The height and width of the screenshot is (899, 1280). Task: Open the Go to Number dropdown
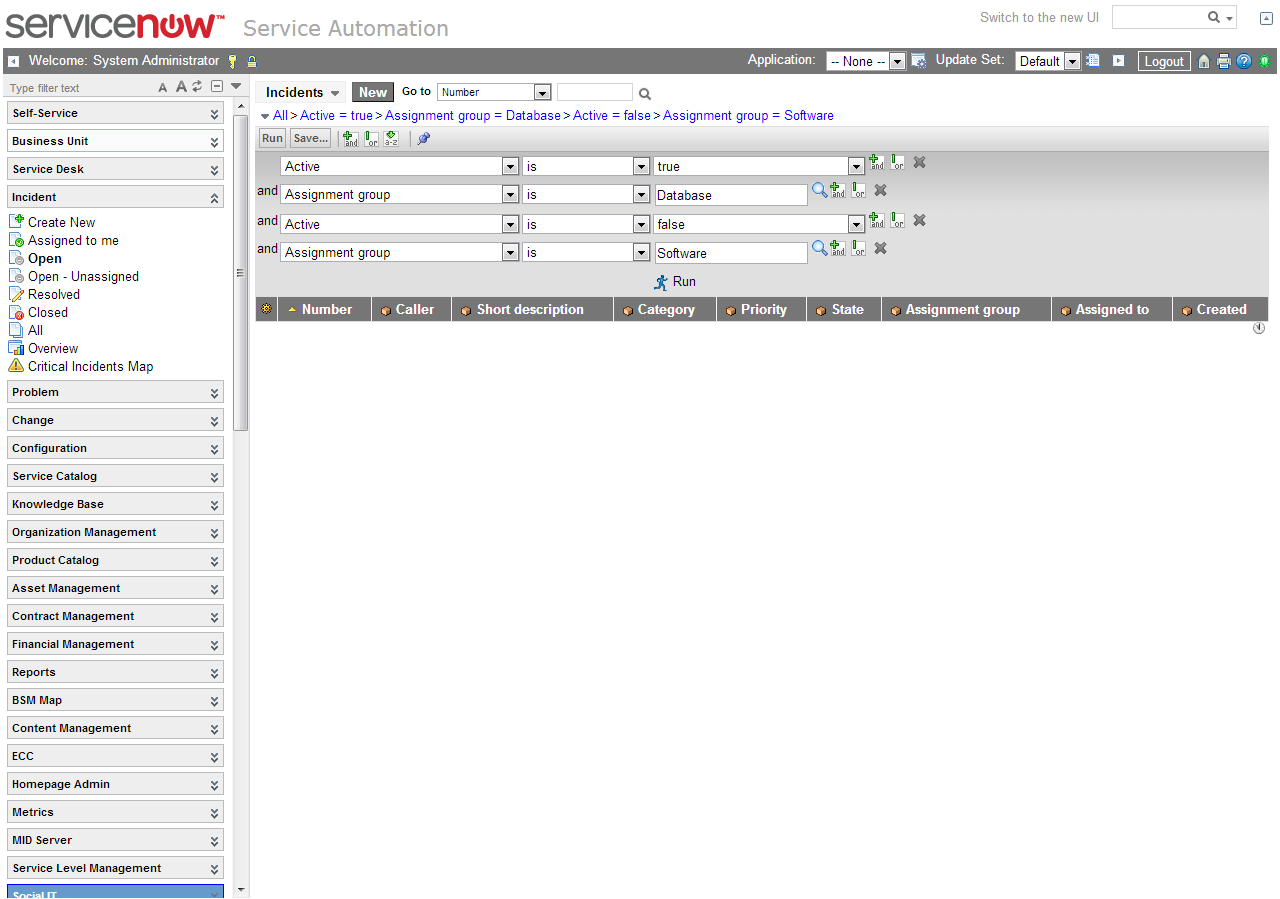[x=494, y=92]
